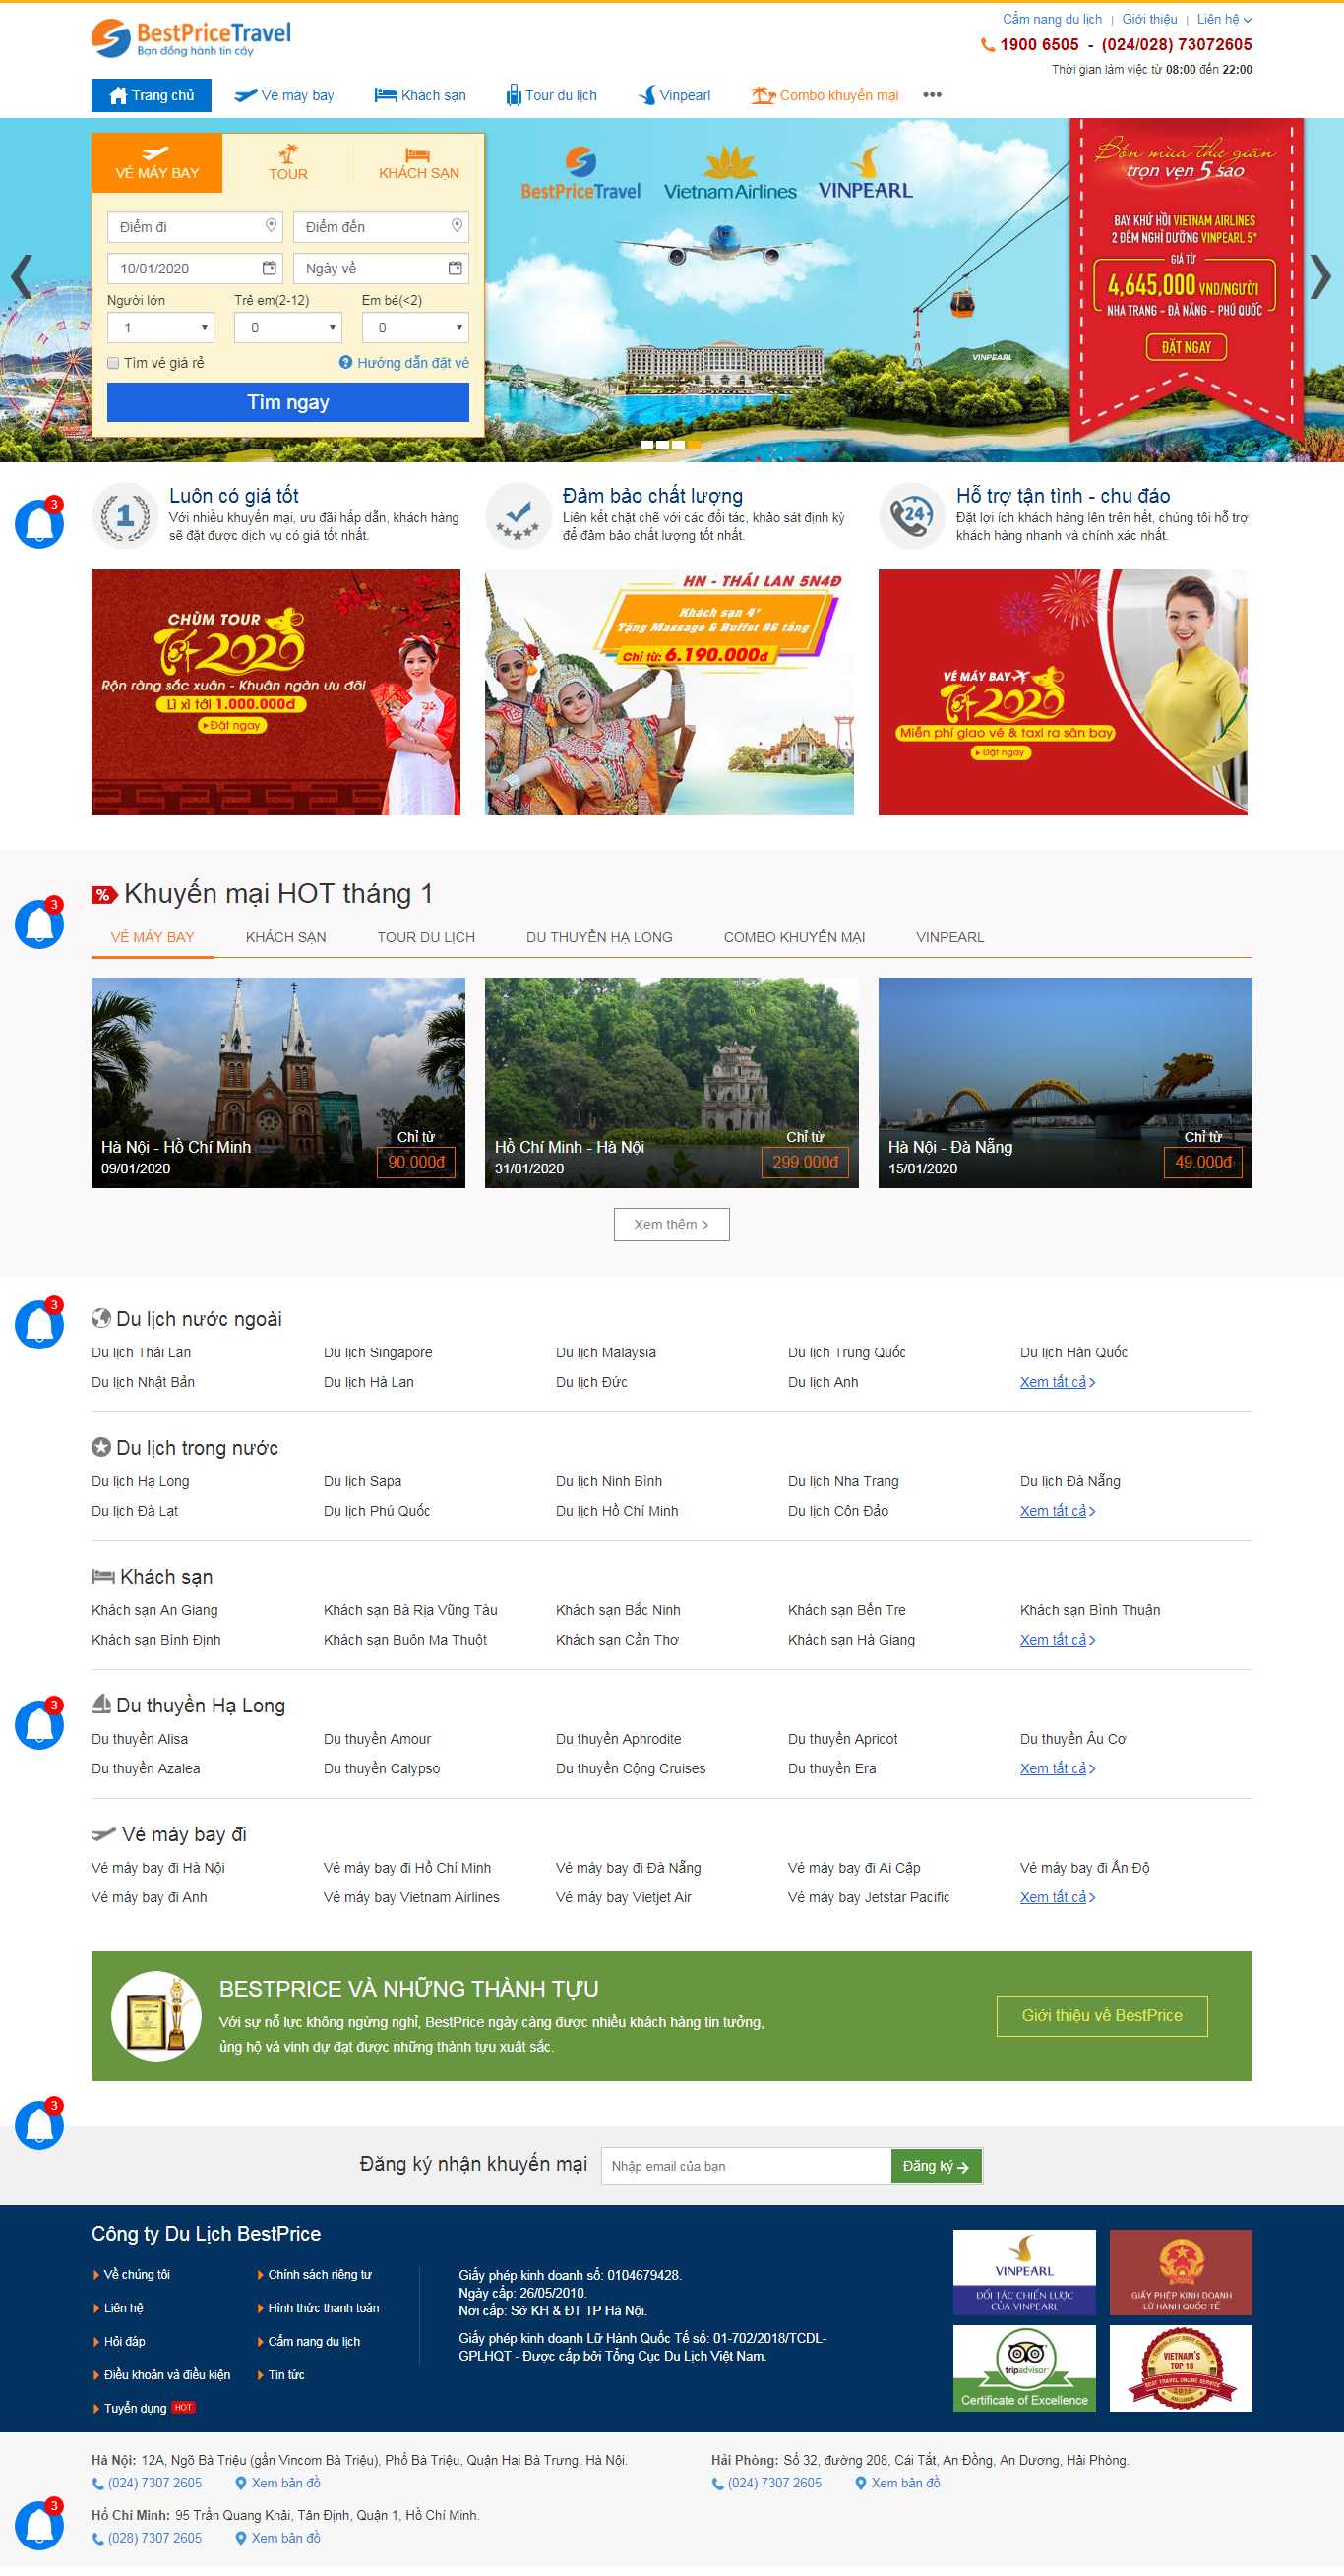Viewport: 1344px width, 2576px height.
Task: Click ĐẶT NGAY on the red banner
Action: 1186,347
